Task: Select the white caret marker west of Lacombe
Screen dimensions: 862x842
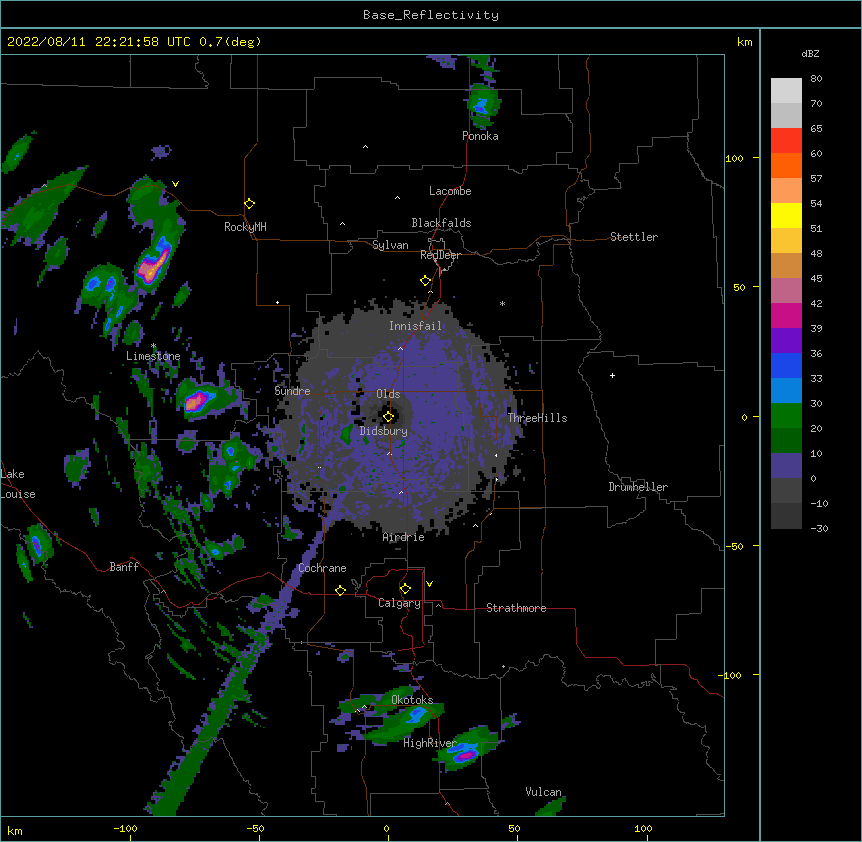Action: click(397, 198)
